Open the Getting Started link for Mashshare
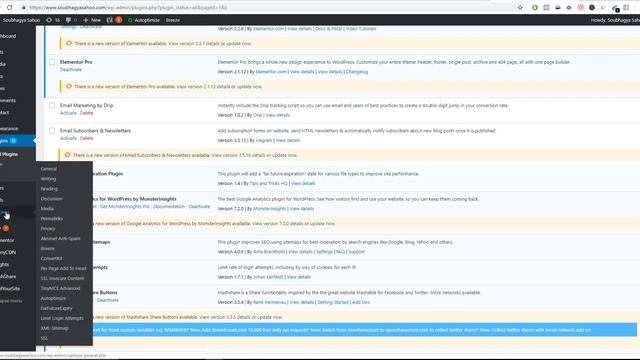This screenshot has width=640, height=360. click(x=333, y=302)
